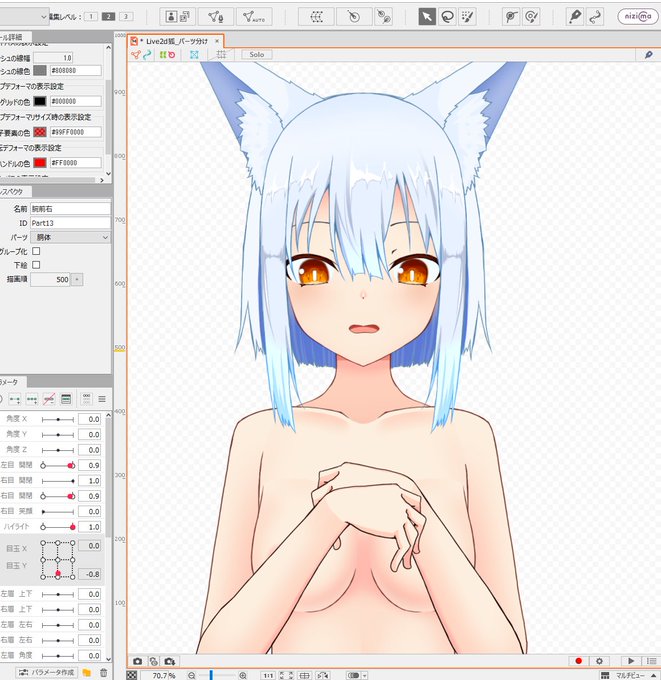
Task: Toggle the 下絵 checkbox
Action: (x=36, y=265)
